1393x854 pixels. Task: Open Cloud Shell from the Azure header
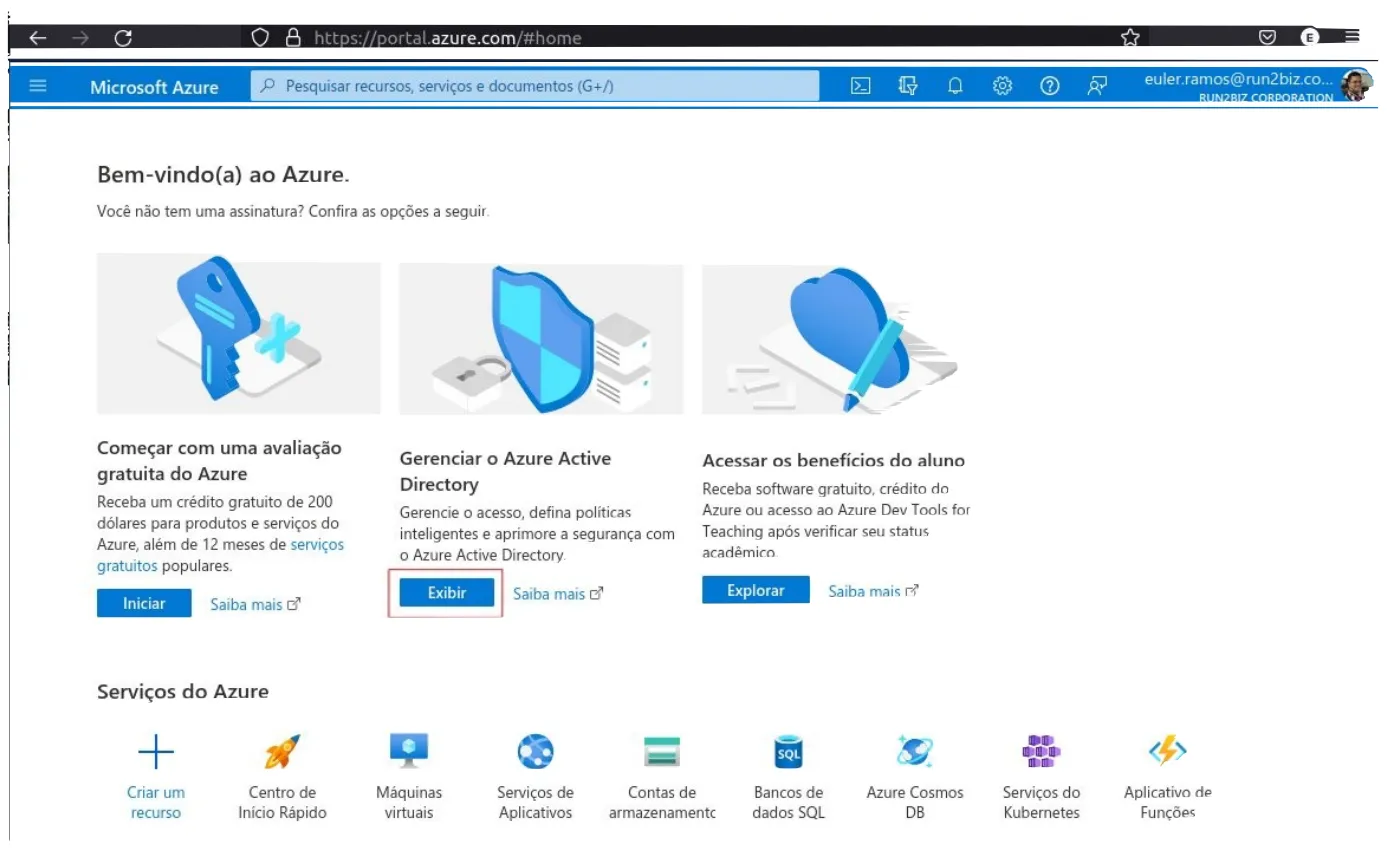(x=859, y=87)
